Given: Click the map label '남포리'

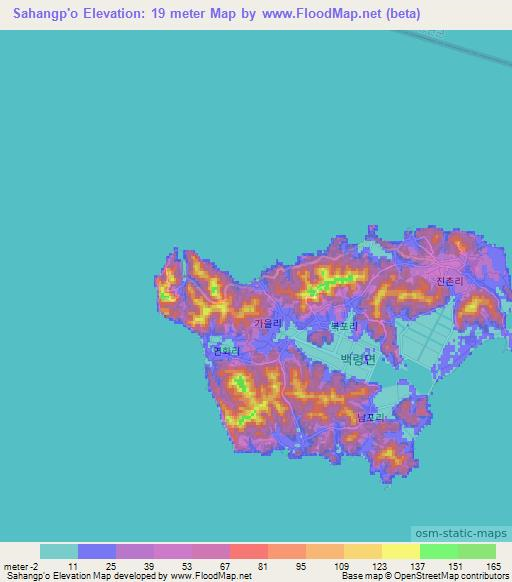Looking at the screenshot, I should [x=370, y=418].
